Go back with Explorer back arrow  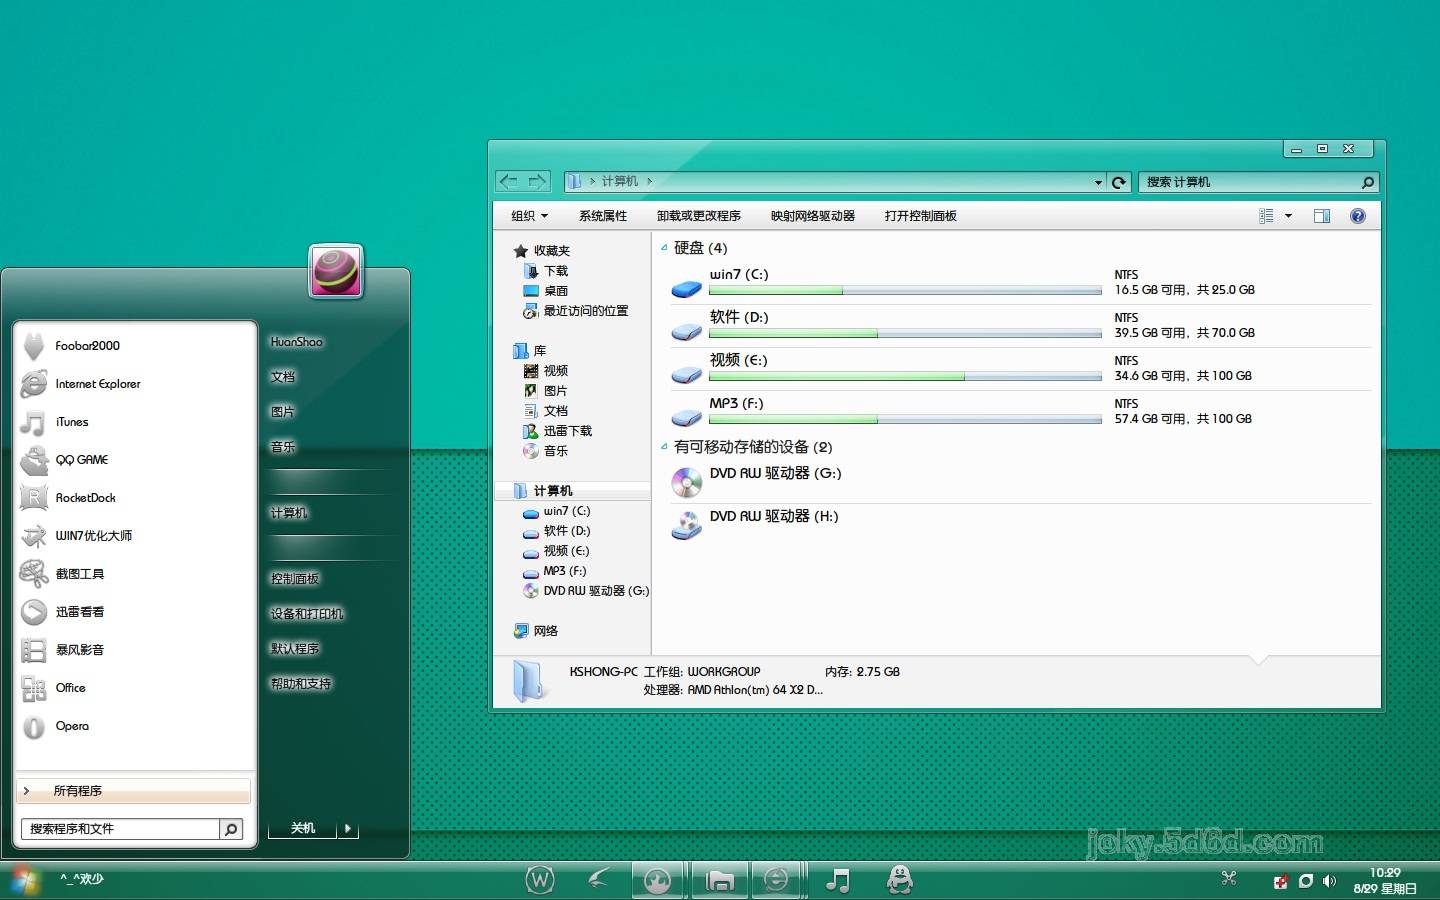coord(509,181)
